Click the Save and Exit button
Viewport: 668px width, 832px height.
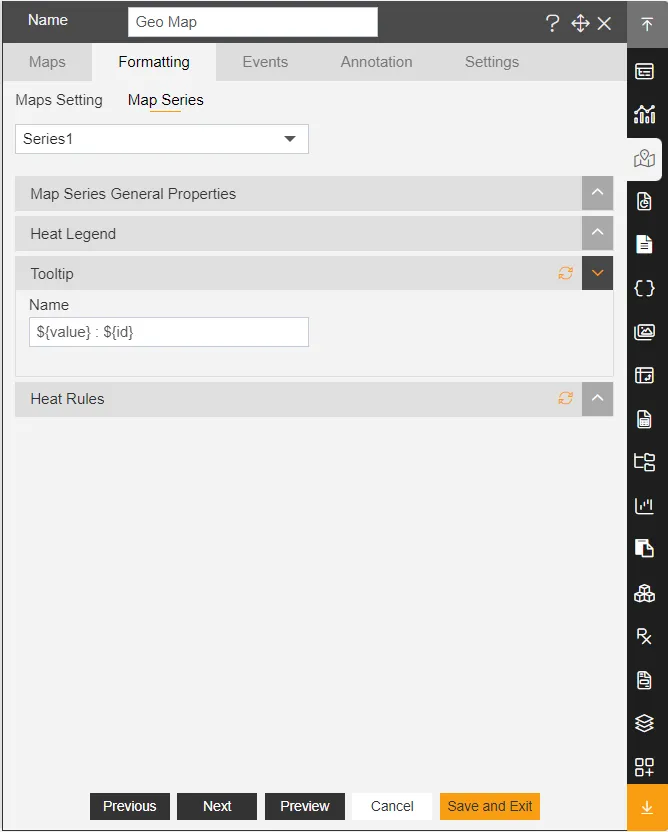pos(490,806)
